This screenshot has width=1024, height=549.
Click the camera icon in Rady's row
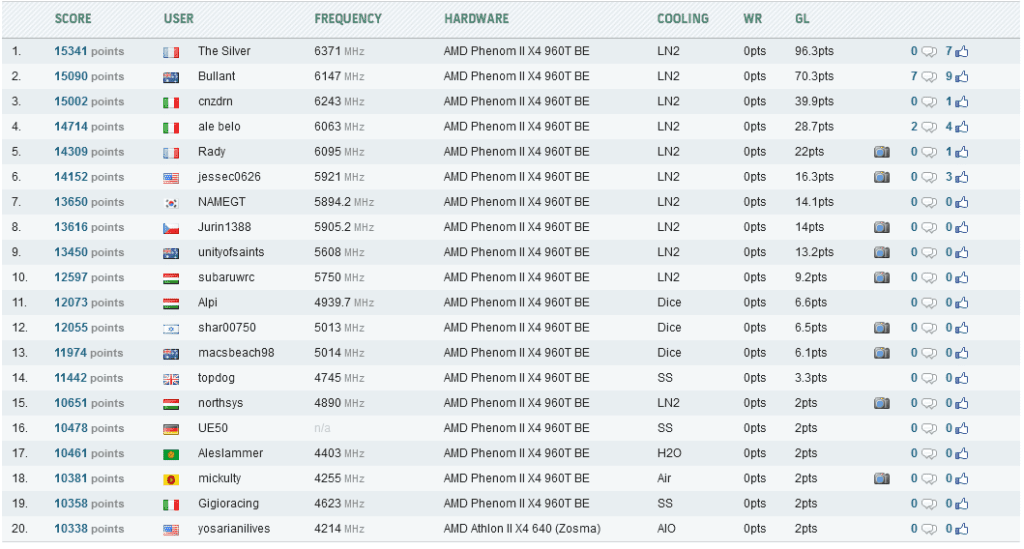click(882, 152)
